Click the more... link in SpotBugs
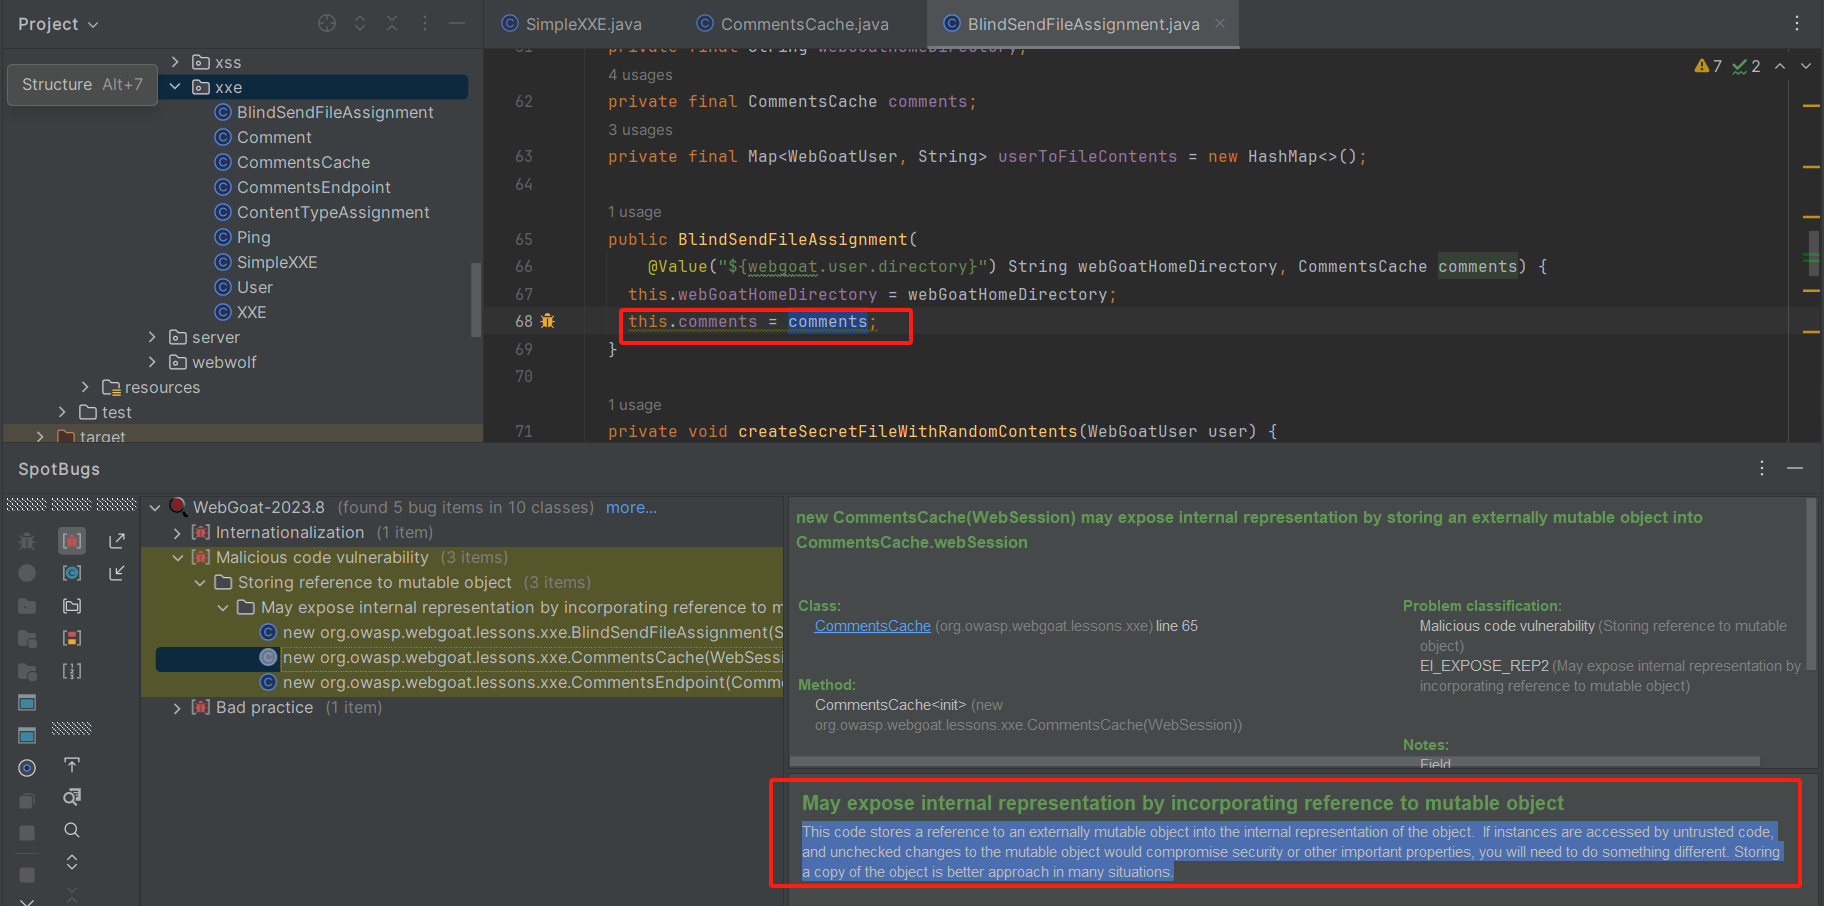 click(x=631, y=507)
